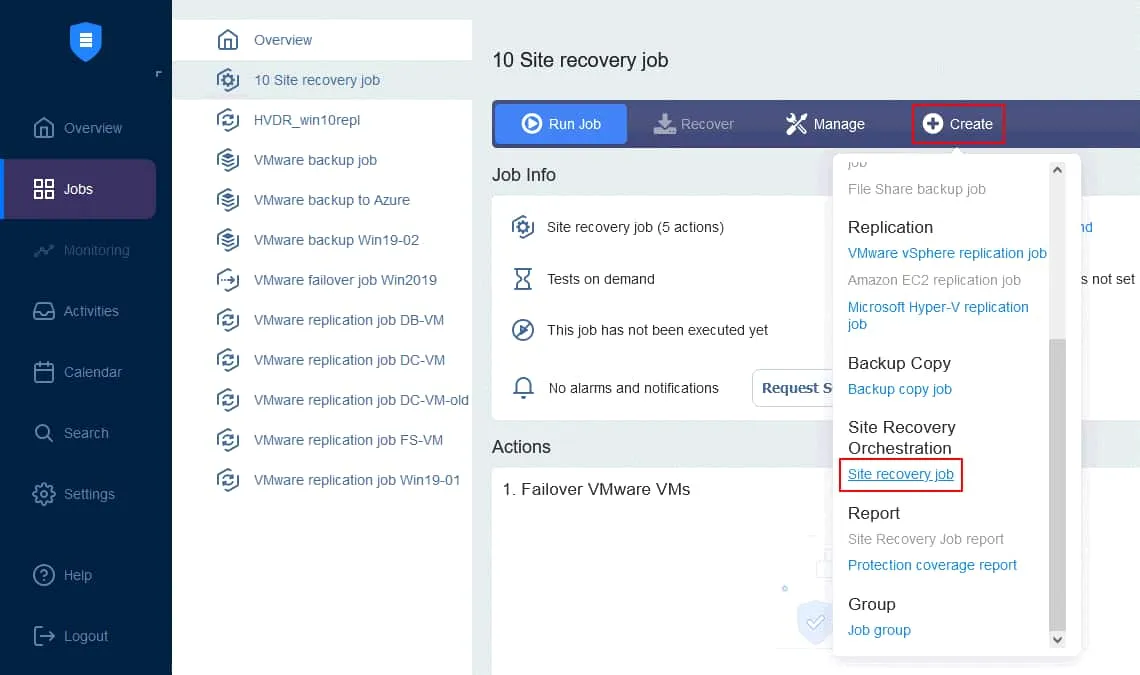Click the alarms notification bell icon
The width and height of the screenshot is (1140, 675).
[522, 388]
